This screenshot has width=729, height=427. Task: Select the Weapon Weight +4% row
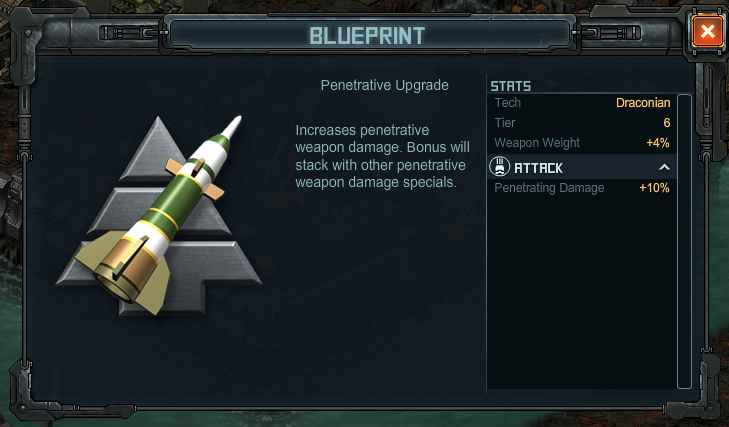pos(582,143)
